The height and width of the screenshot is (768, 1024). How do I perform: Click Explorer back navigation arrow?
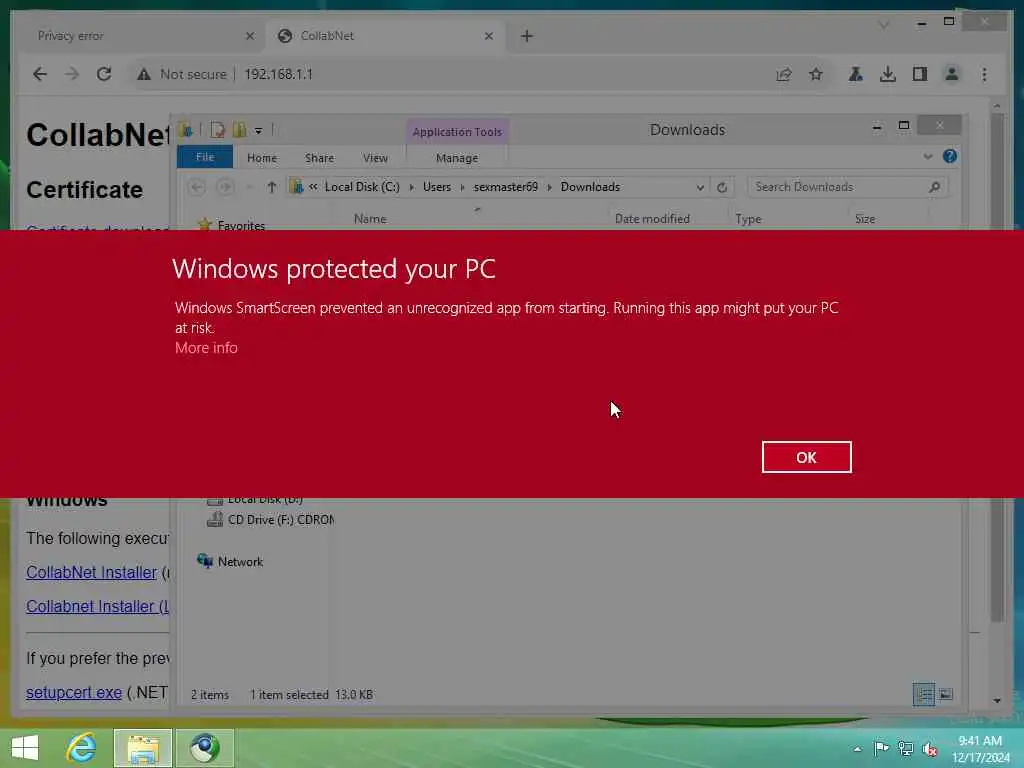point(196,187)
